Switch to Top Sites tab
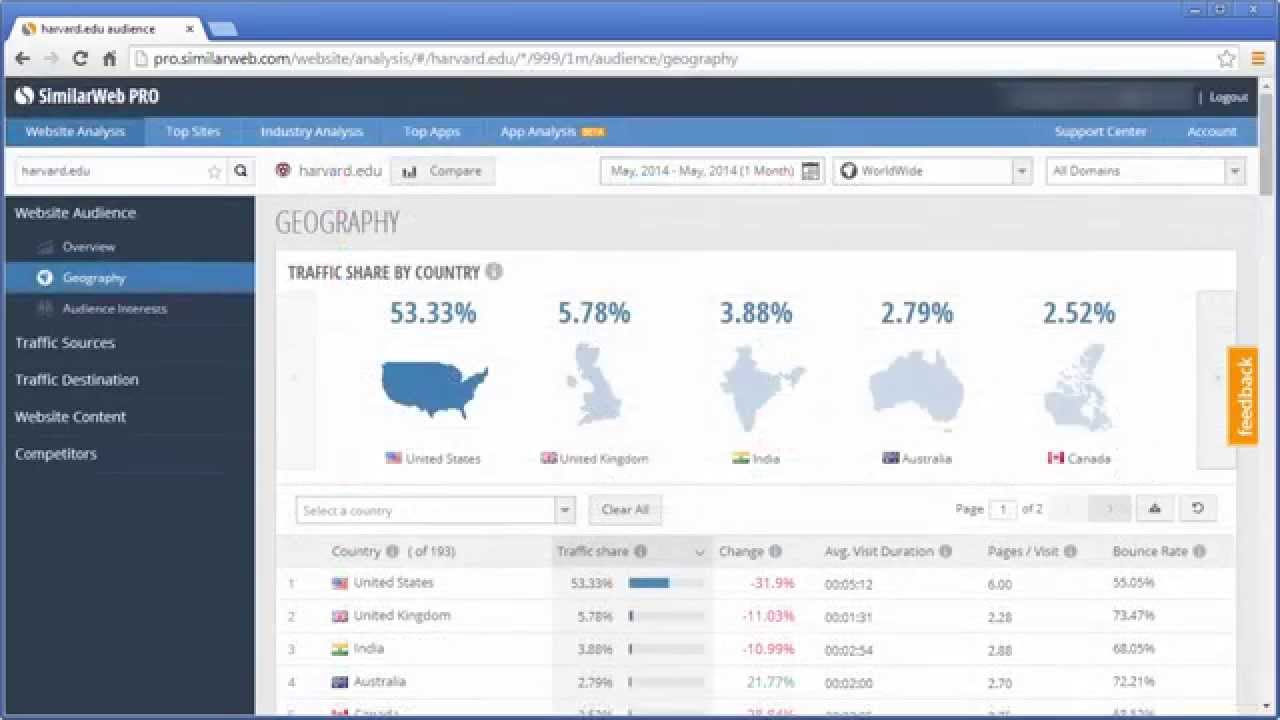This screenshot has height=720, width=1280. (193, 131)
